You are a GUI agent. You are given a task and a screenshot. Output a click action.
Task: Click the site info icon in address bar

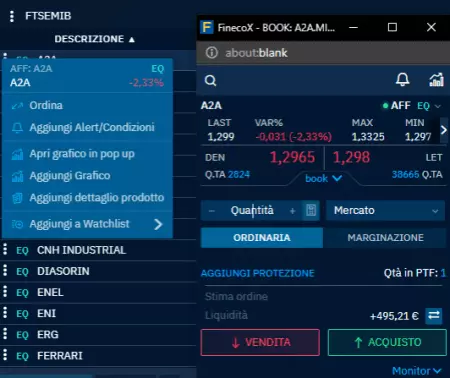tap(212, 53)
